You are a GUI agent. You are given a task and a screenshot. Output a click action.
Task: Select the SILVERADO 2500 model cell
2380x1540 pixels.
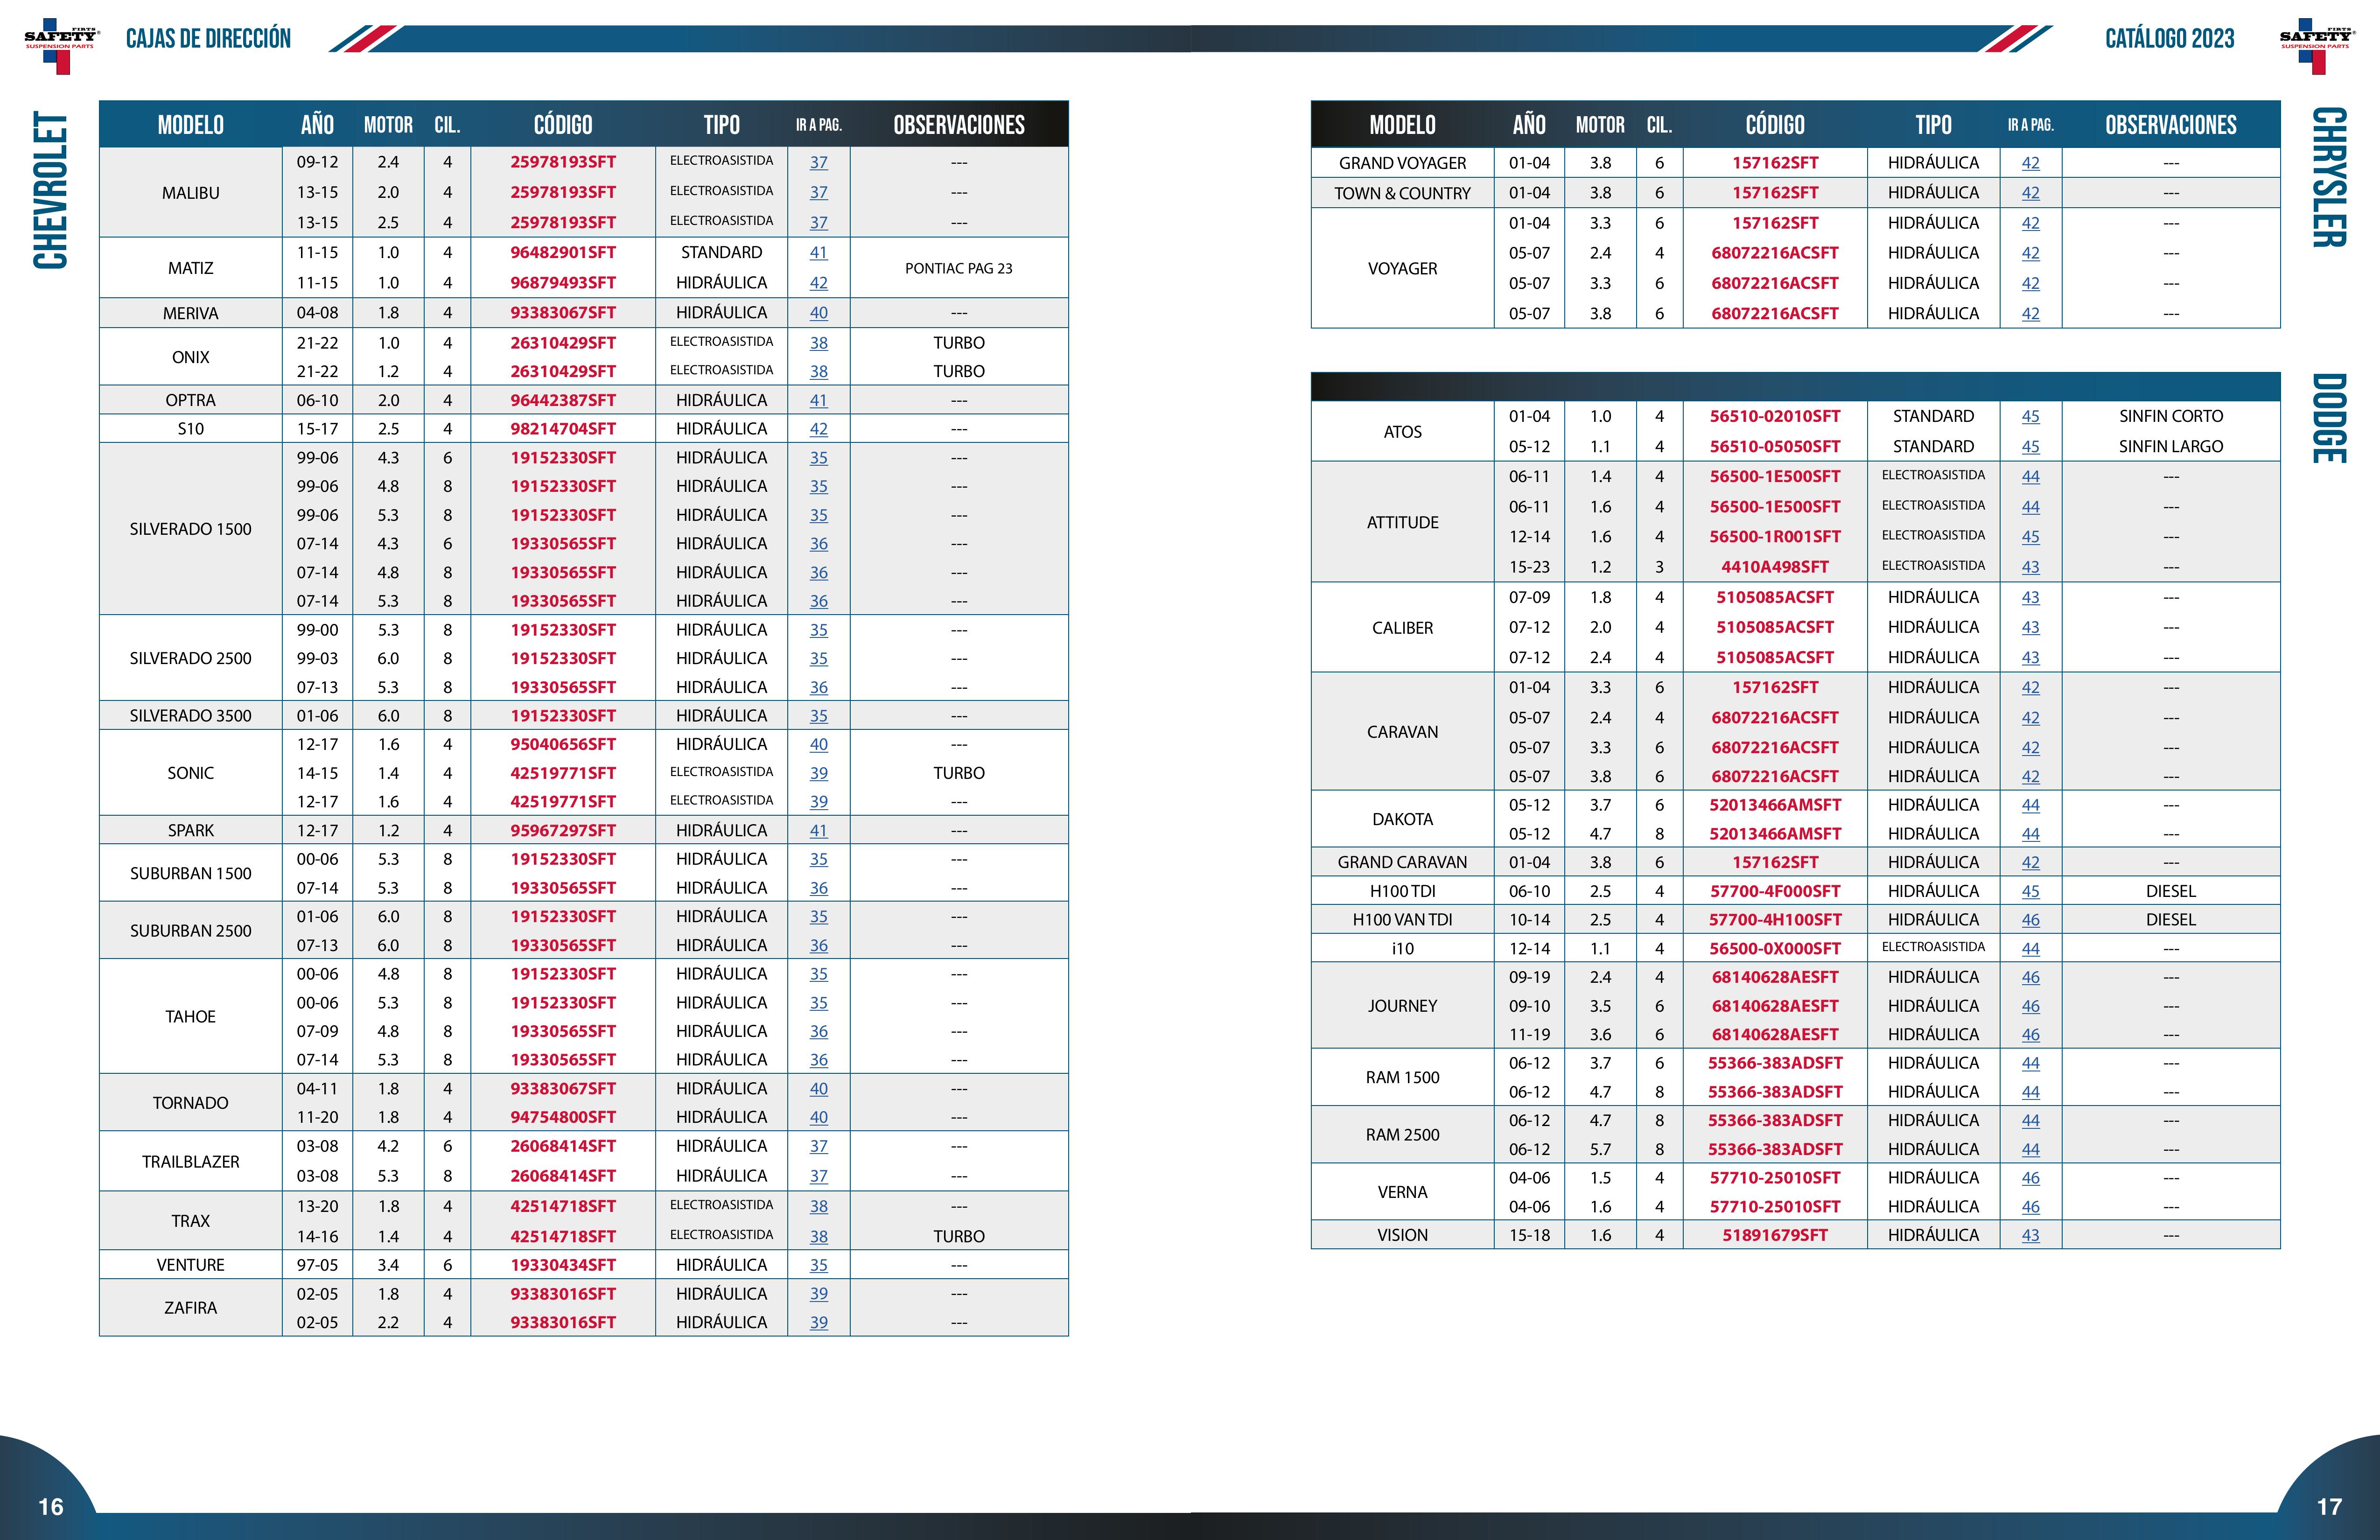(x=191, y=658)
